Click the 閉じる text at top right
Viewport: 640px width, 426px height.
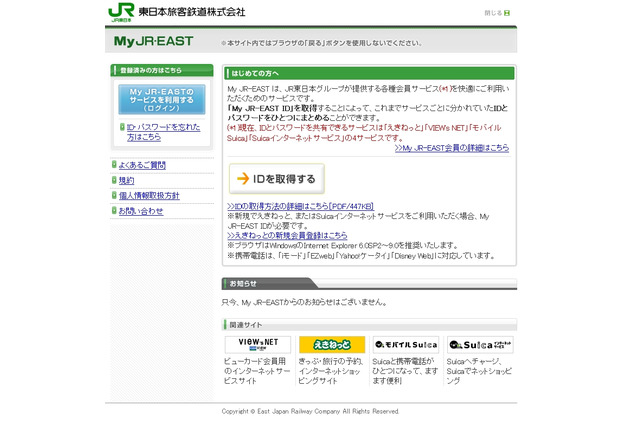point(492,13)
